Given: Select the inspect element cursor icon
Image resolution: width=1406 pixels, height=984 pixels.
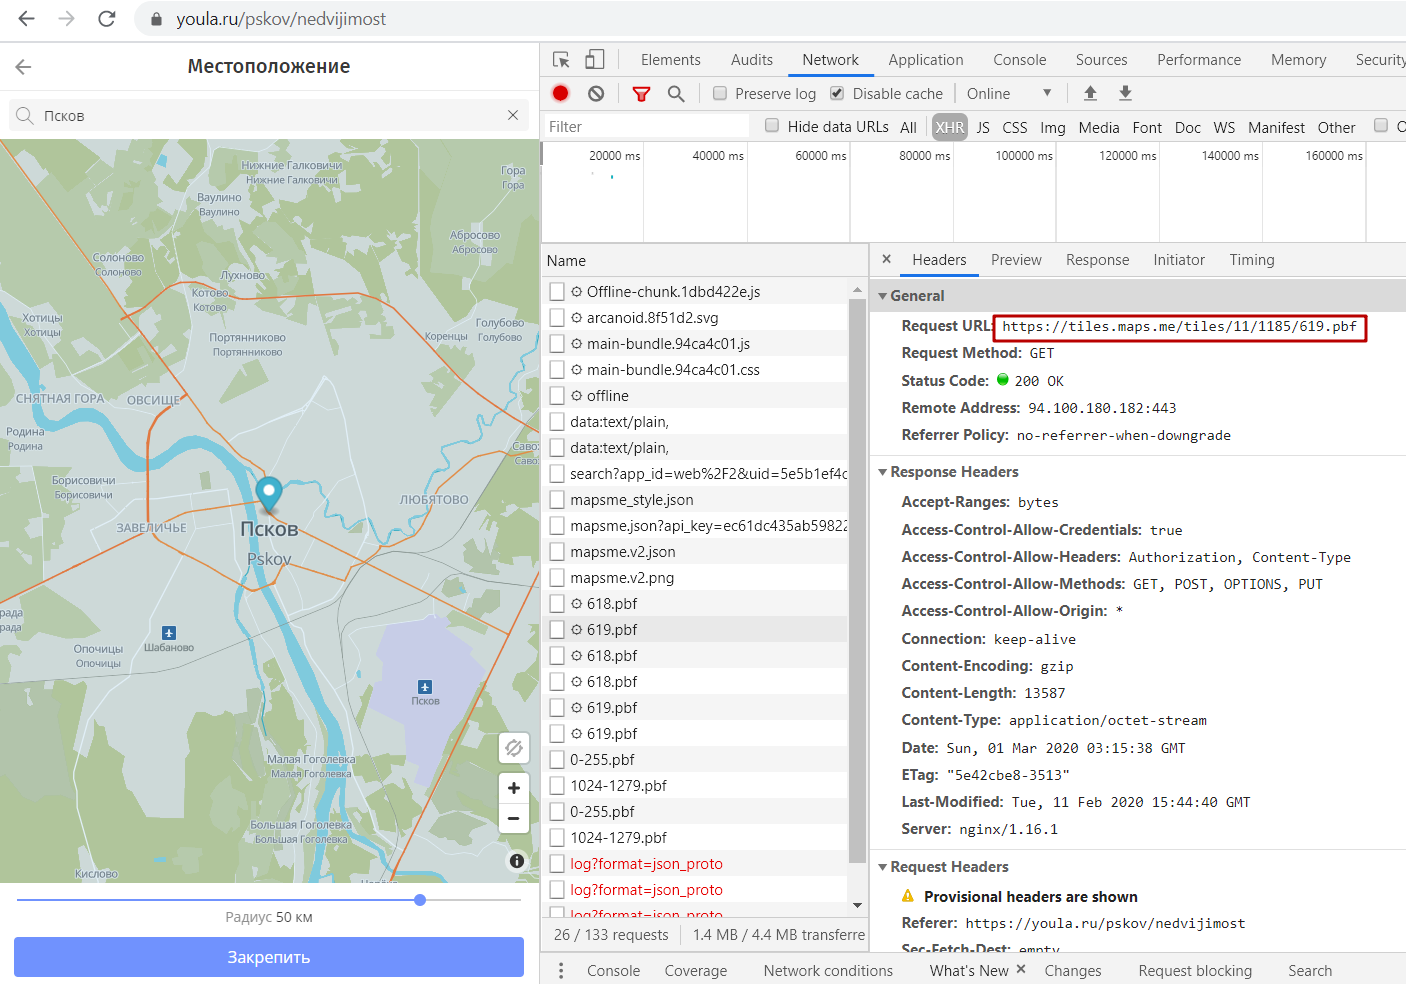Looking at the screenshot, I should 561,60.
